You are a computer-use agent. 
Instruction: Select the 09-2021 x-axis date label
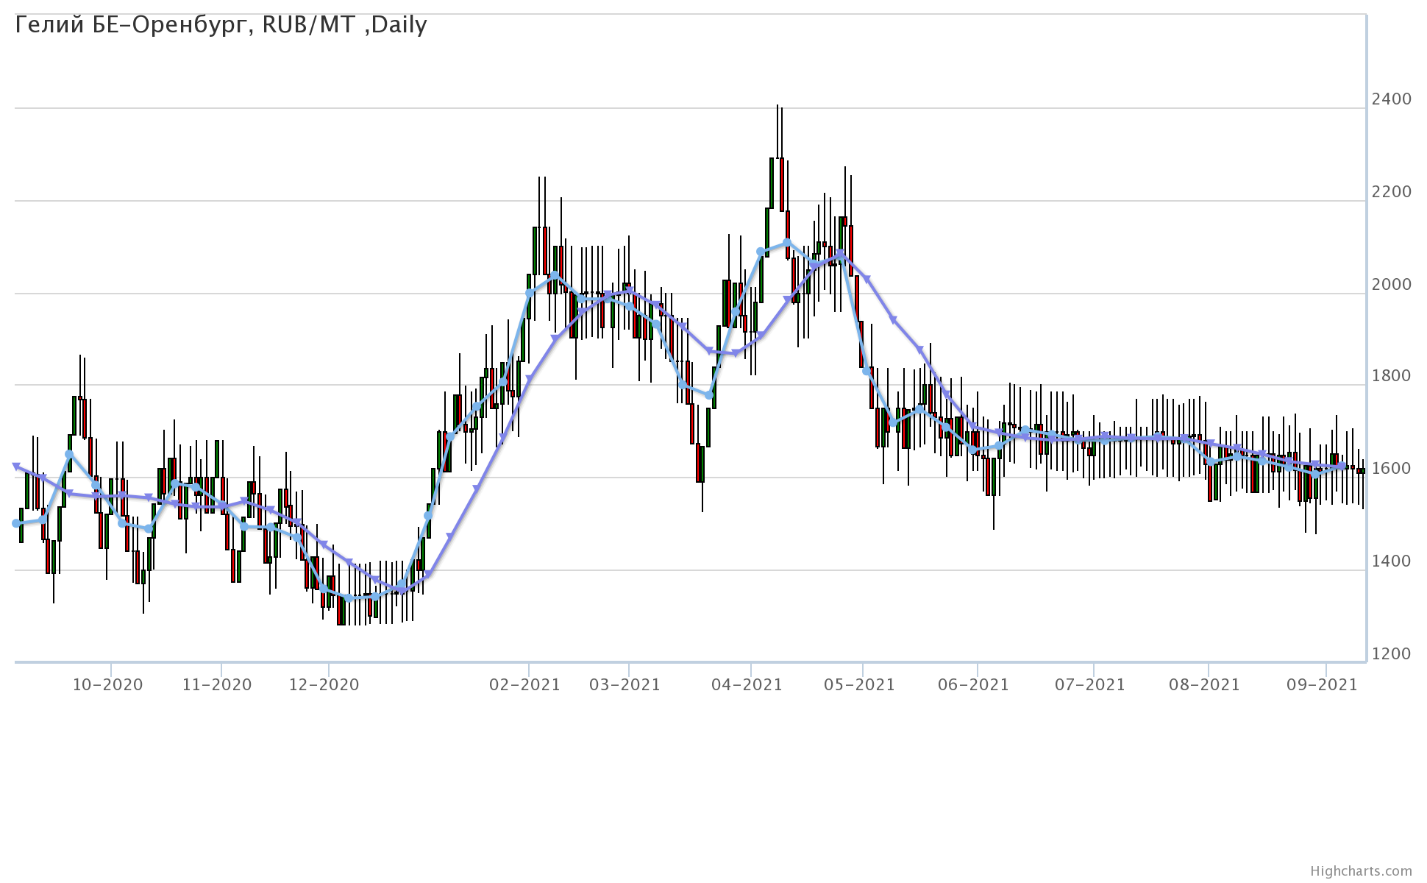coord(1322,685)
